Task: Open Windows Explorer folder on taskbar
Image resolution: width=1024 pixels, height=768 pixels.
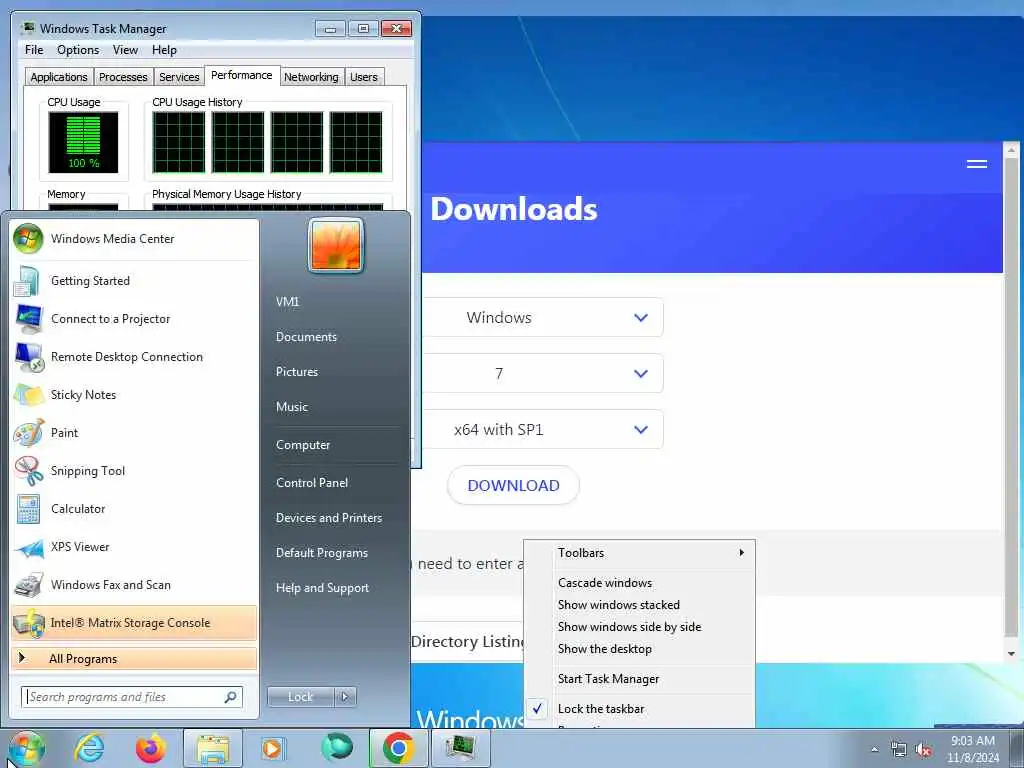Action: [x=213, y=748]
